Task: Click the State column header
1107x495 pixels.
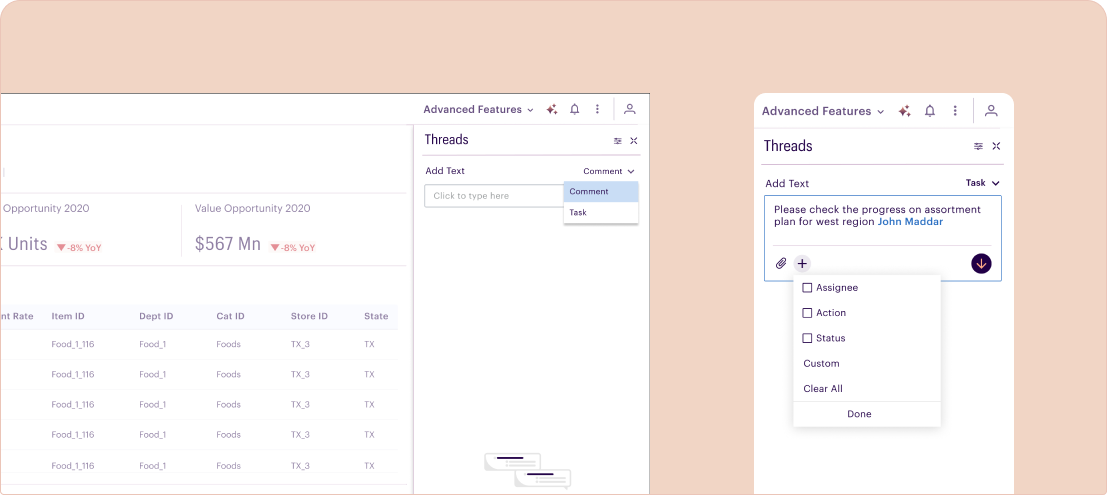Action: (x=376, y=316)
